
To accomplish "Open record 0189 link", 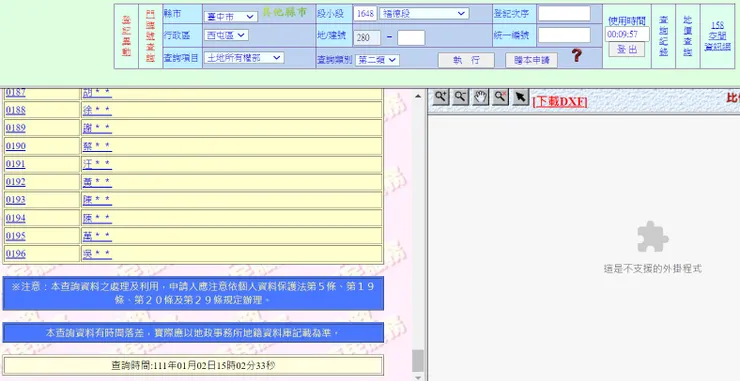I will pos(16,128).
